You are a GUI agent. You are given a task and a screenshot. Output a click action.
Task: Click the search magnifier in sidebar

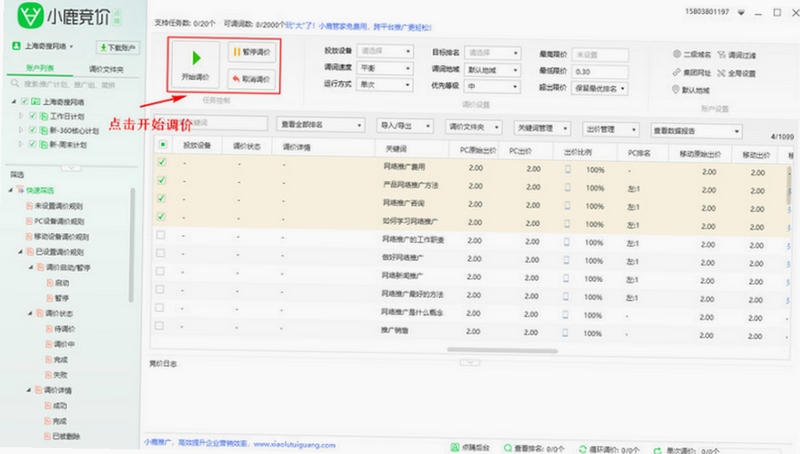point(15,84)
